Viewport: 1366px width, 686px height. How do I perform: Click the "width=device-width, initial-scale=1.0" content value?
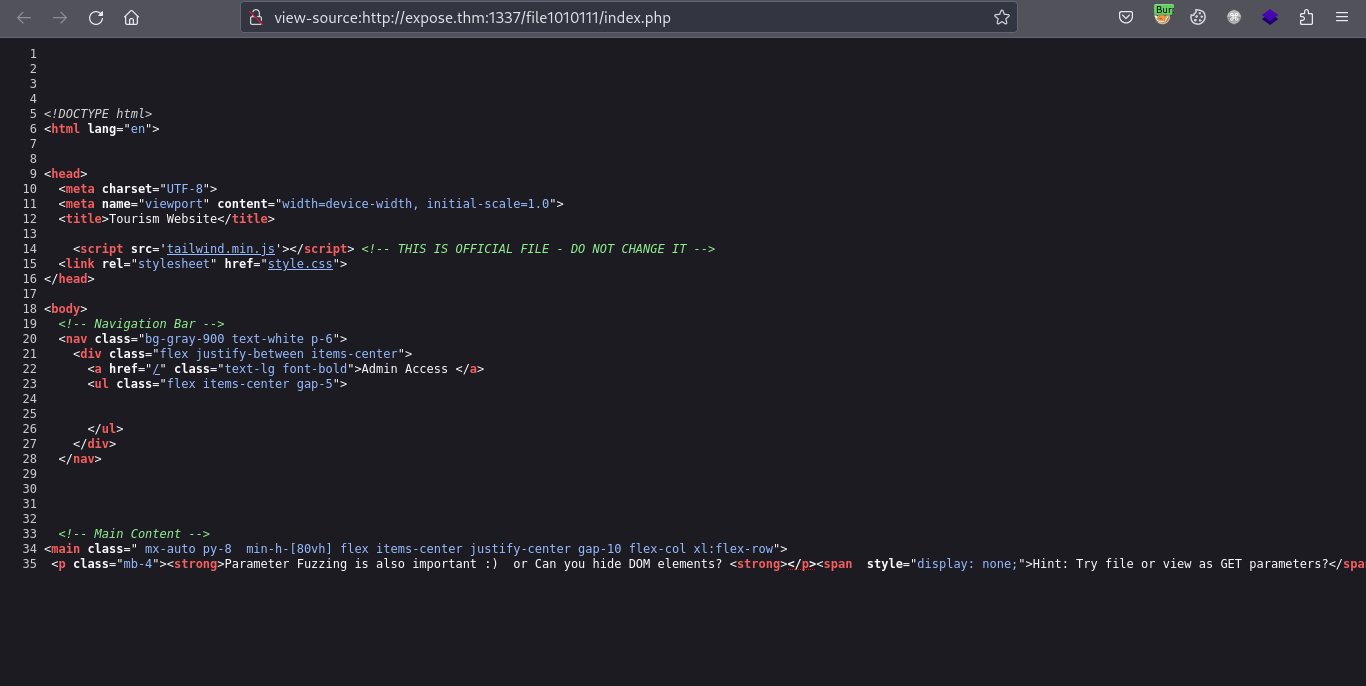(416, 204)
